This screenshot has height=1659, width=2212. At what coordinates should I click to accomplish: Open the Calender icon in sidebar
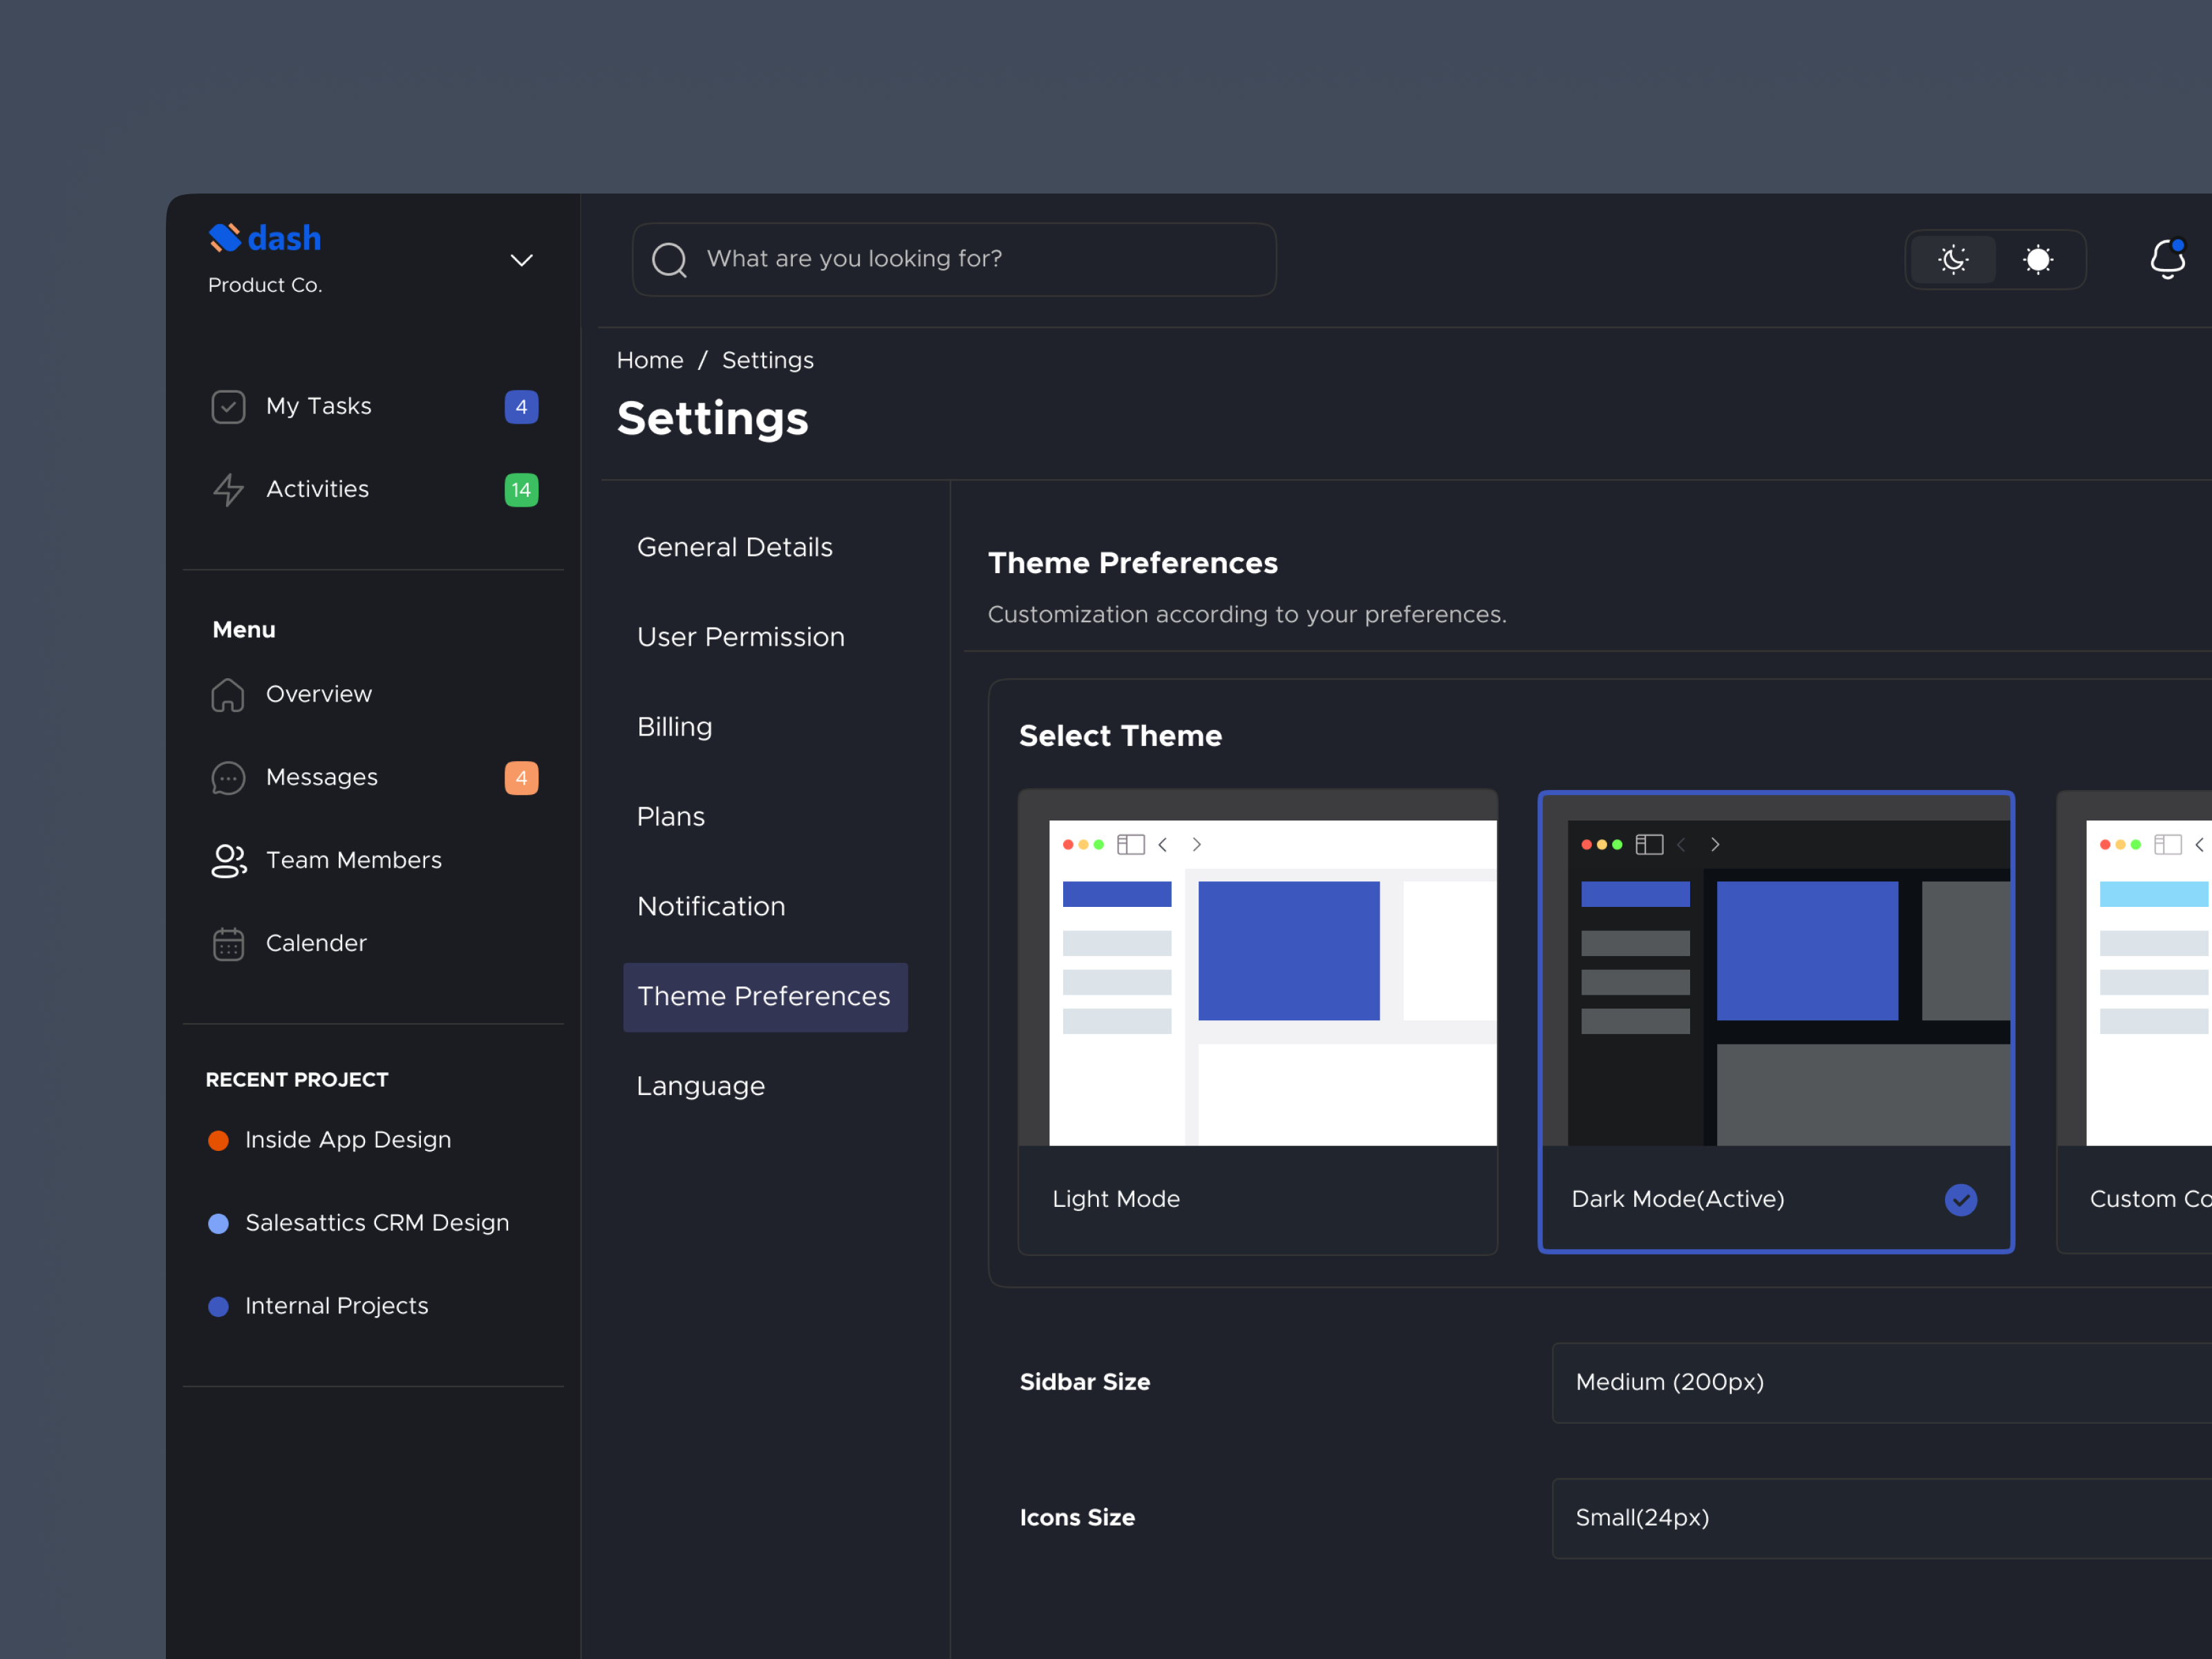point(229,943)
